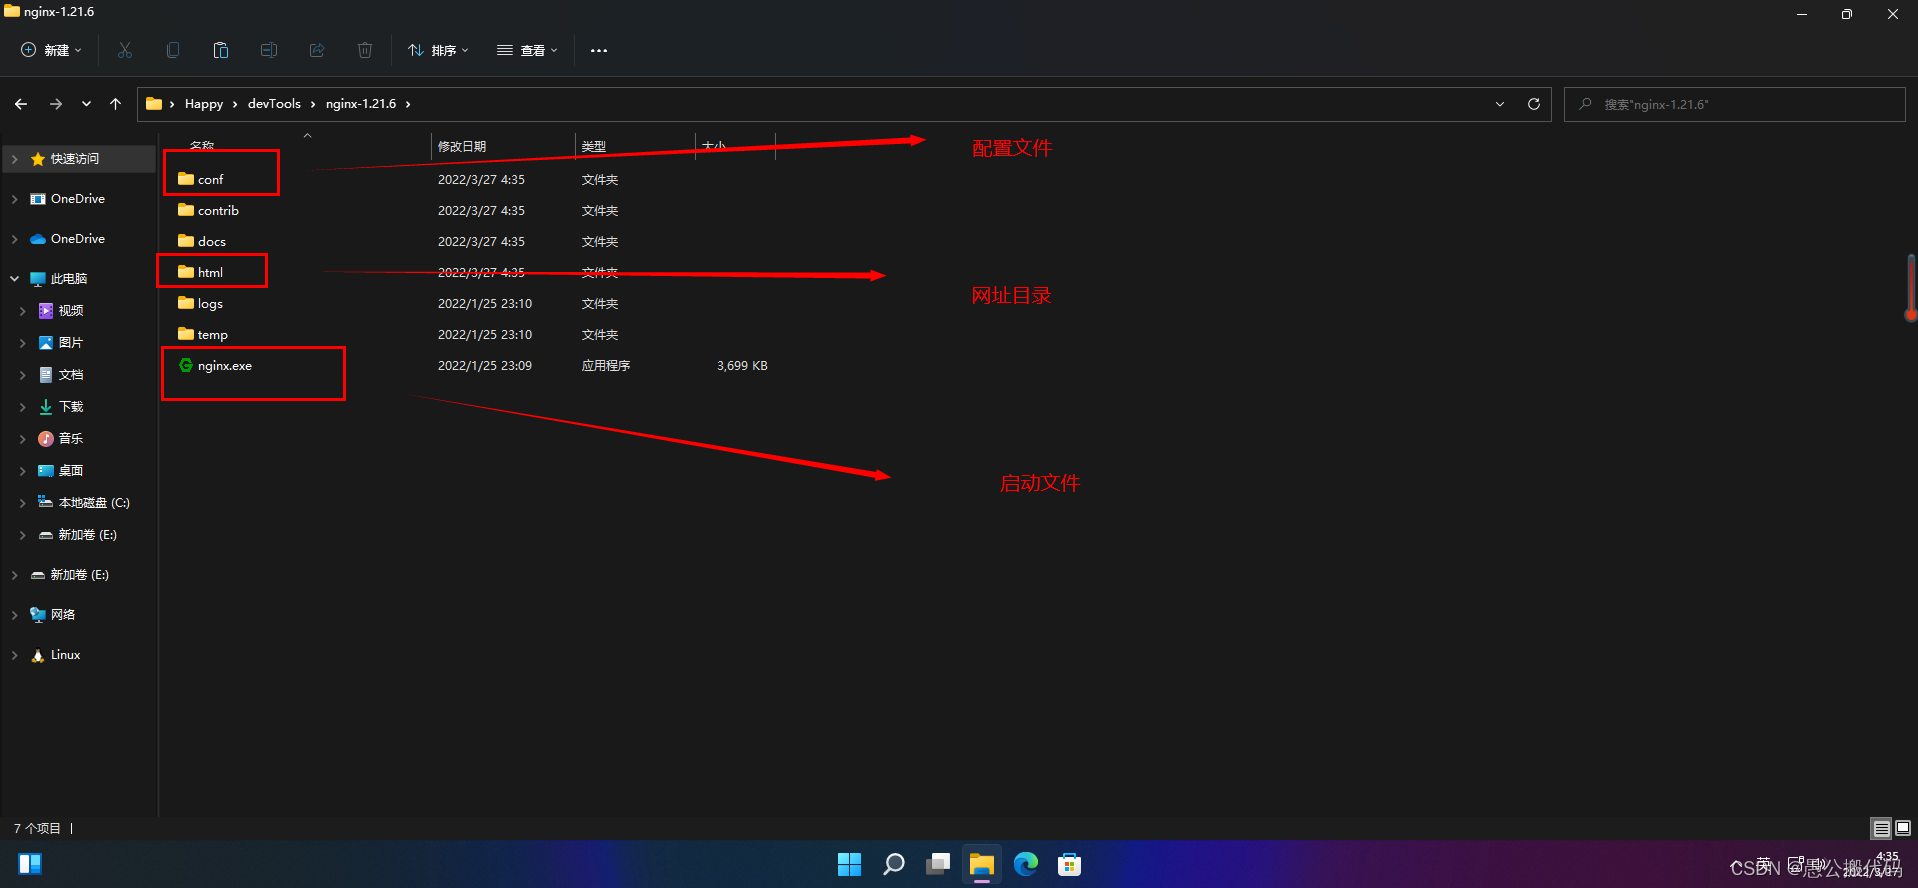Select 网络 in sidebar
Screen dimensions: 1918x888
(63, 615)
